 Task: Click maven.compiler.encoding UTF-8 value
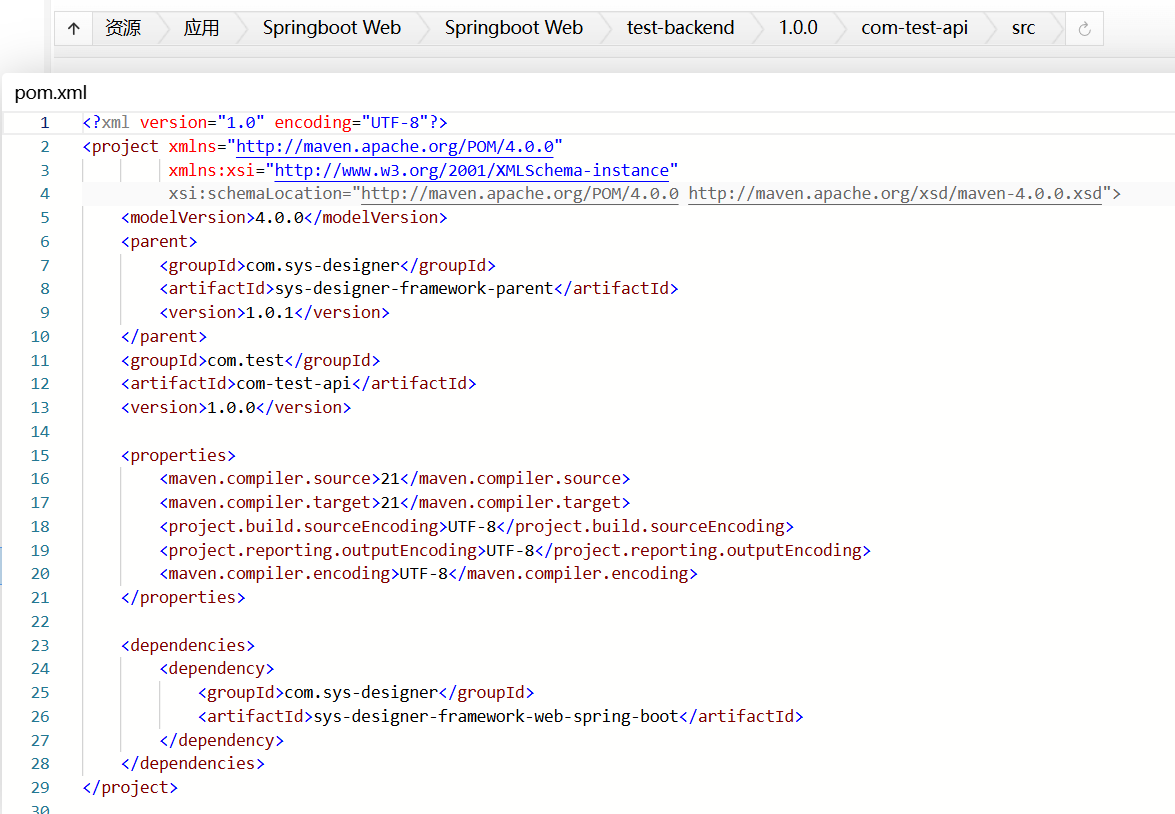423,574
